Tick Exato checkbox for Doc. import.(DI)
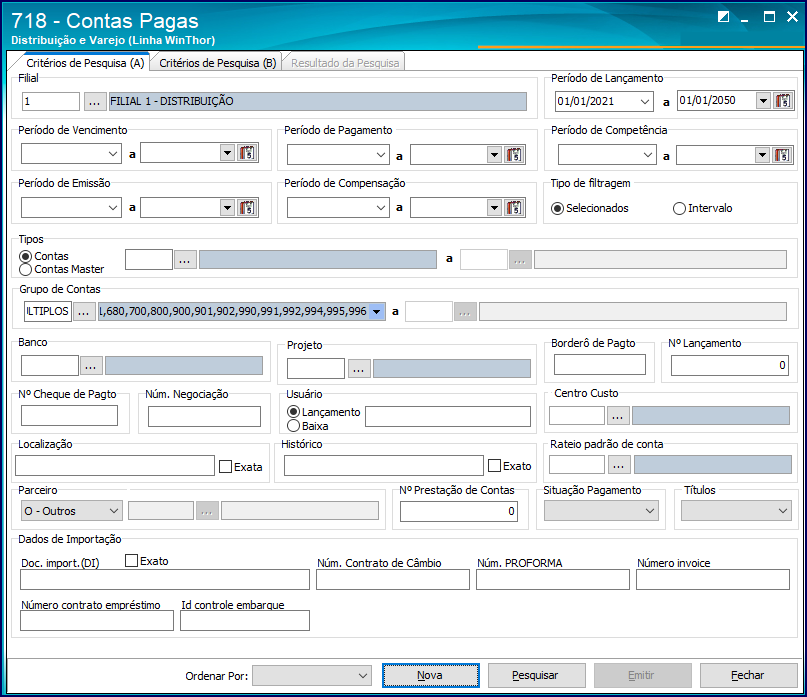The width and height of the screenshot is (807, 697). point(131,561)
